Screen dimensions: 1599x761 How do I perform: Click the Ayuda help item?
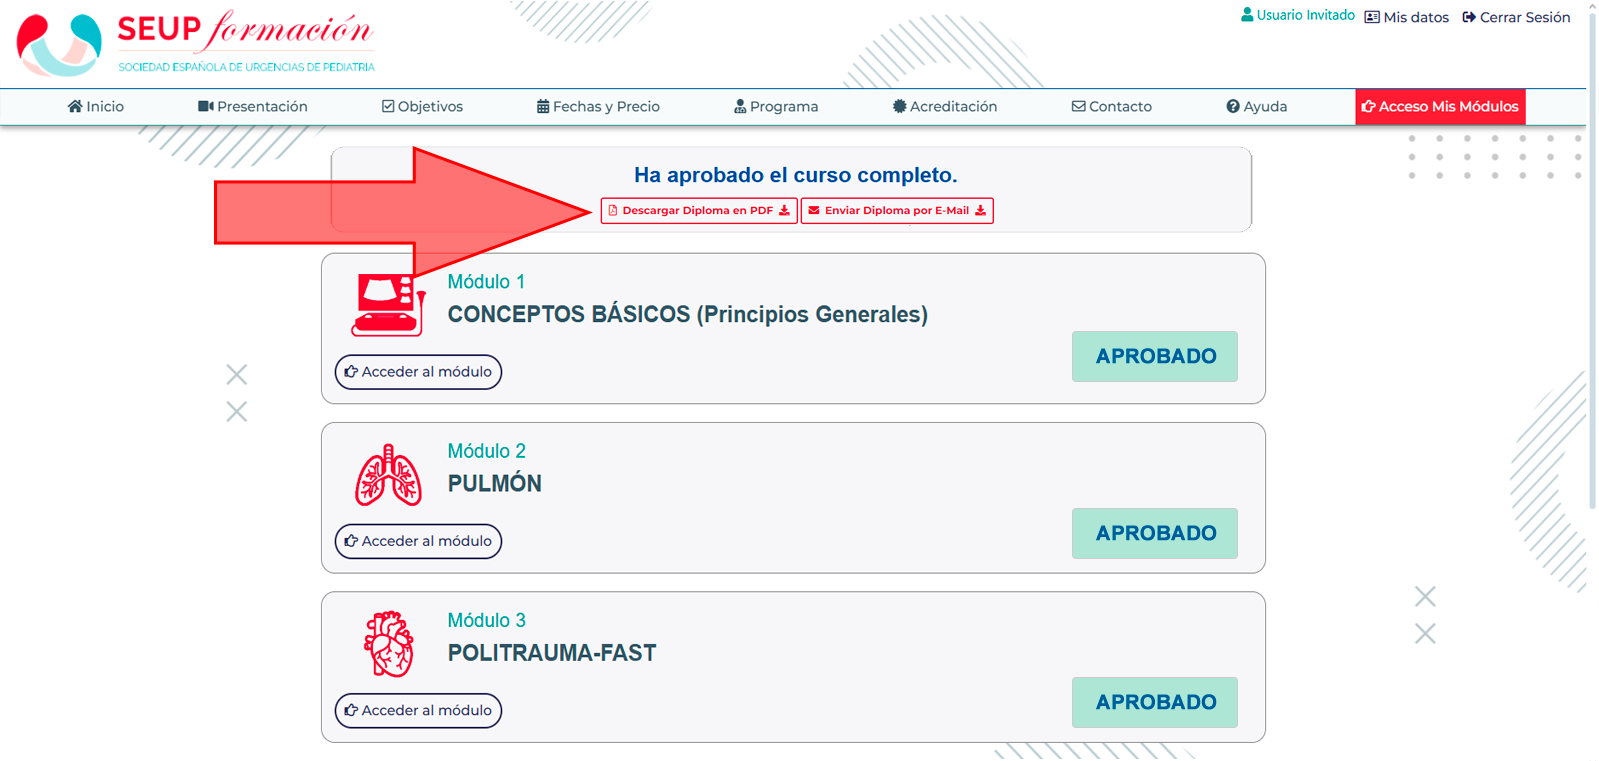pyautogui.click(x=1257, y=106)
